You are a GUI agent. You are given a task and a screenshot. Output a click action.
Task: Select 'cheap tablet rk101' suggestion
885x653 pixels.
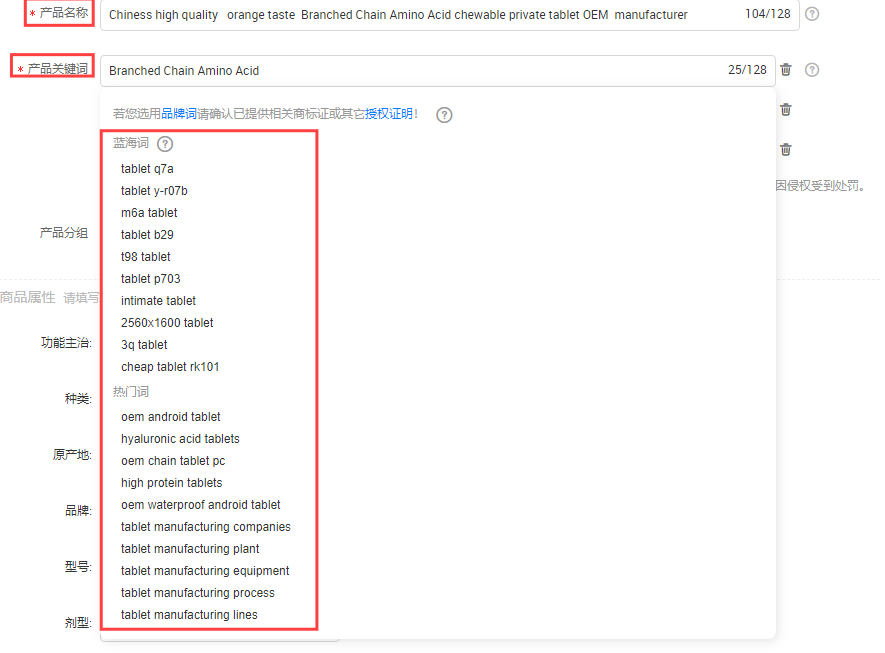(170, 367)
